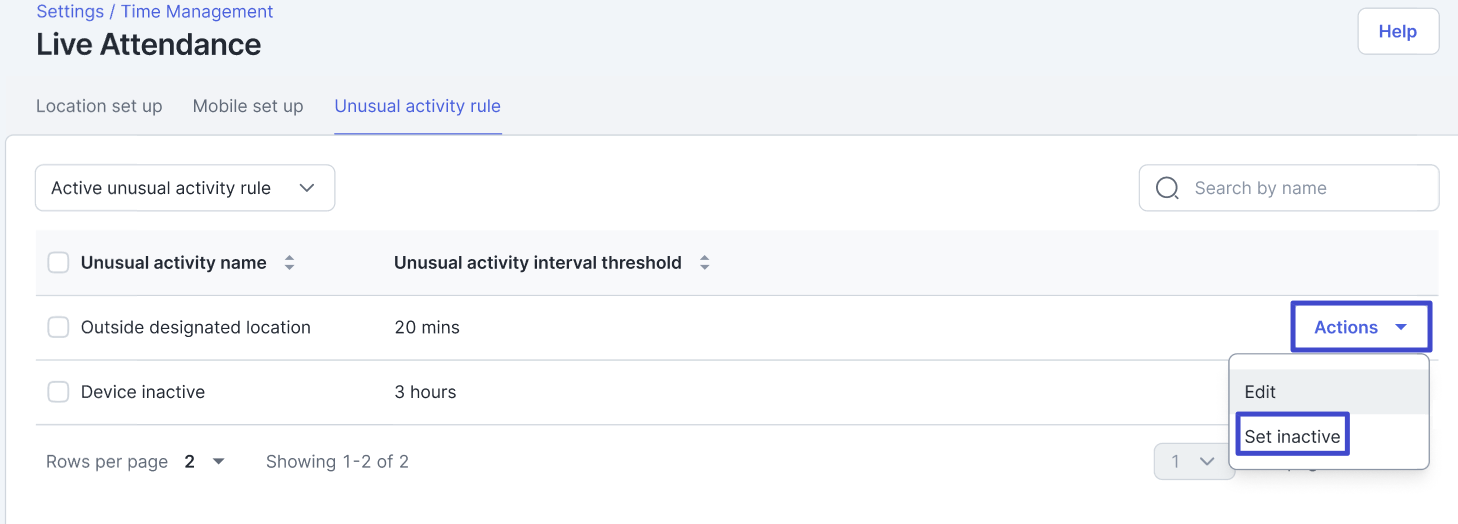This screenshot has height=524, width=1458.
Task: Tick the select-all header checkbox
Action: pos(59,263)
